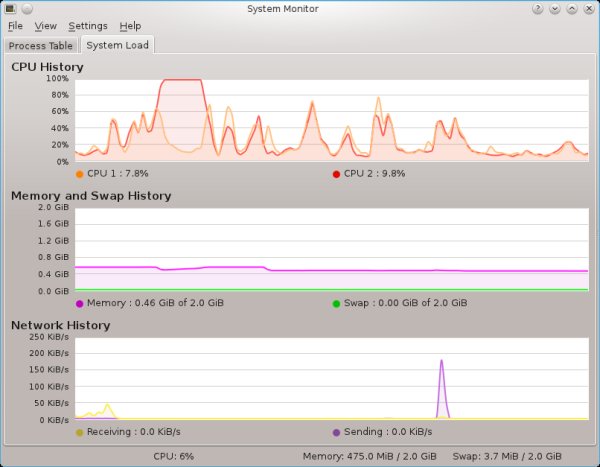
Task: Click the CPU 1 : 7.8% label
Action: coord(117,173)
